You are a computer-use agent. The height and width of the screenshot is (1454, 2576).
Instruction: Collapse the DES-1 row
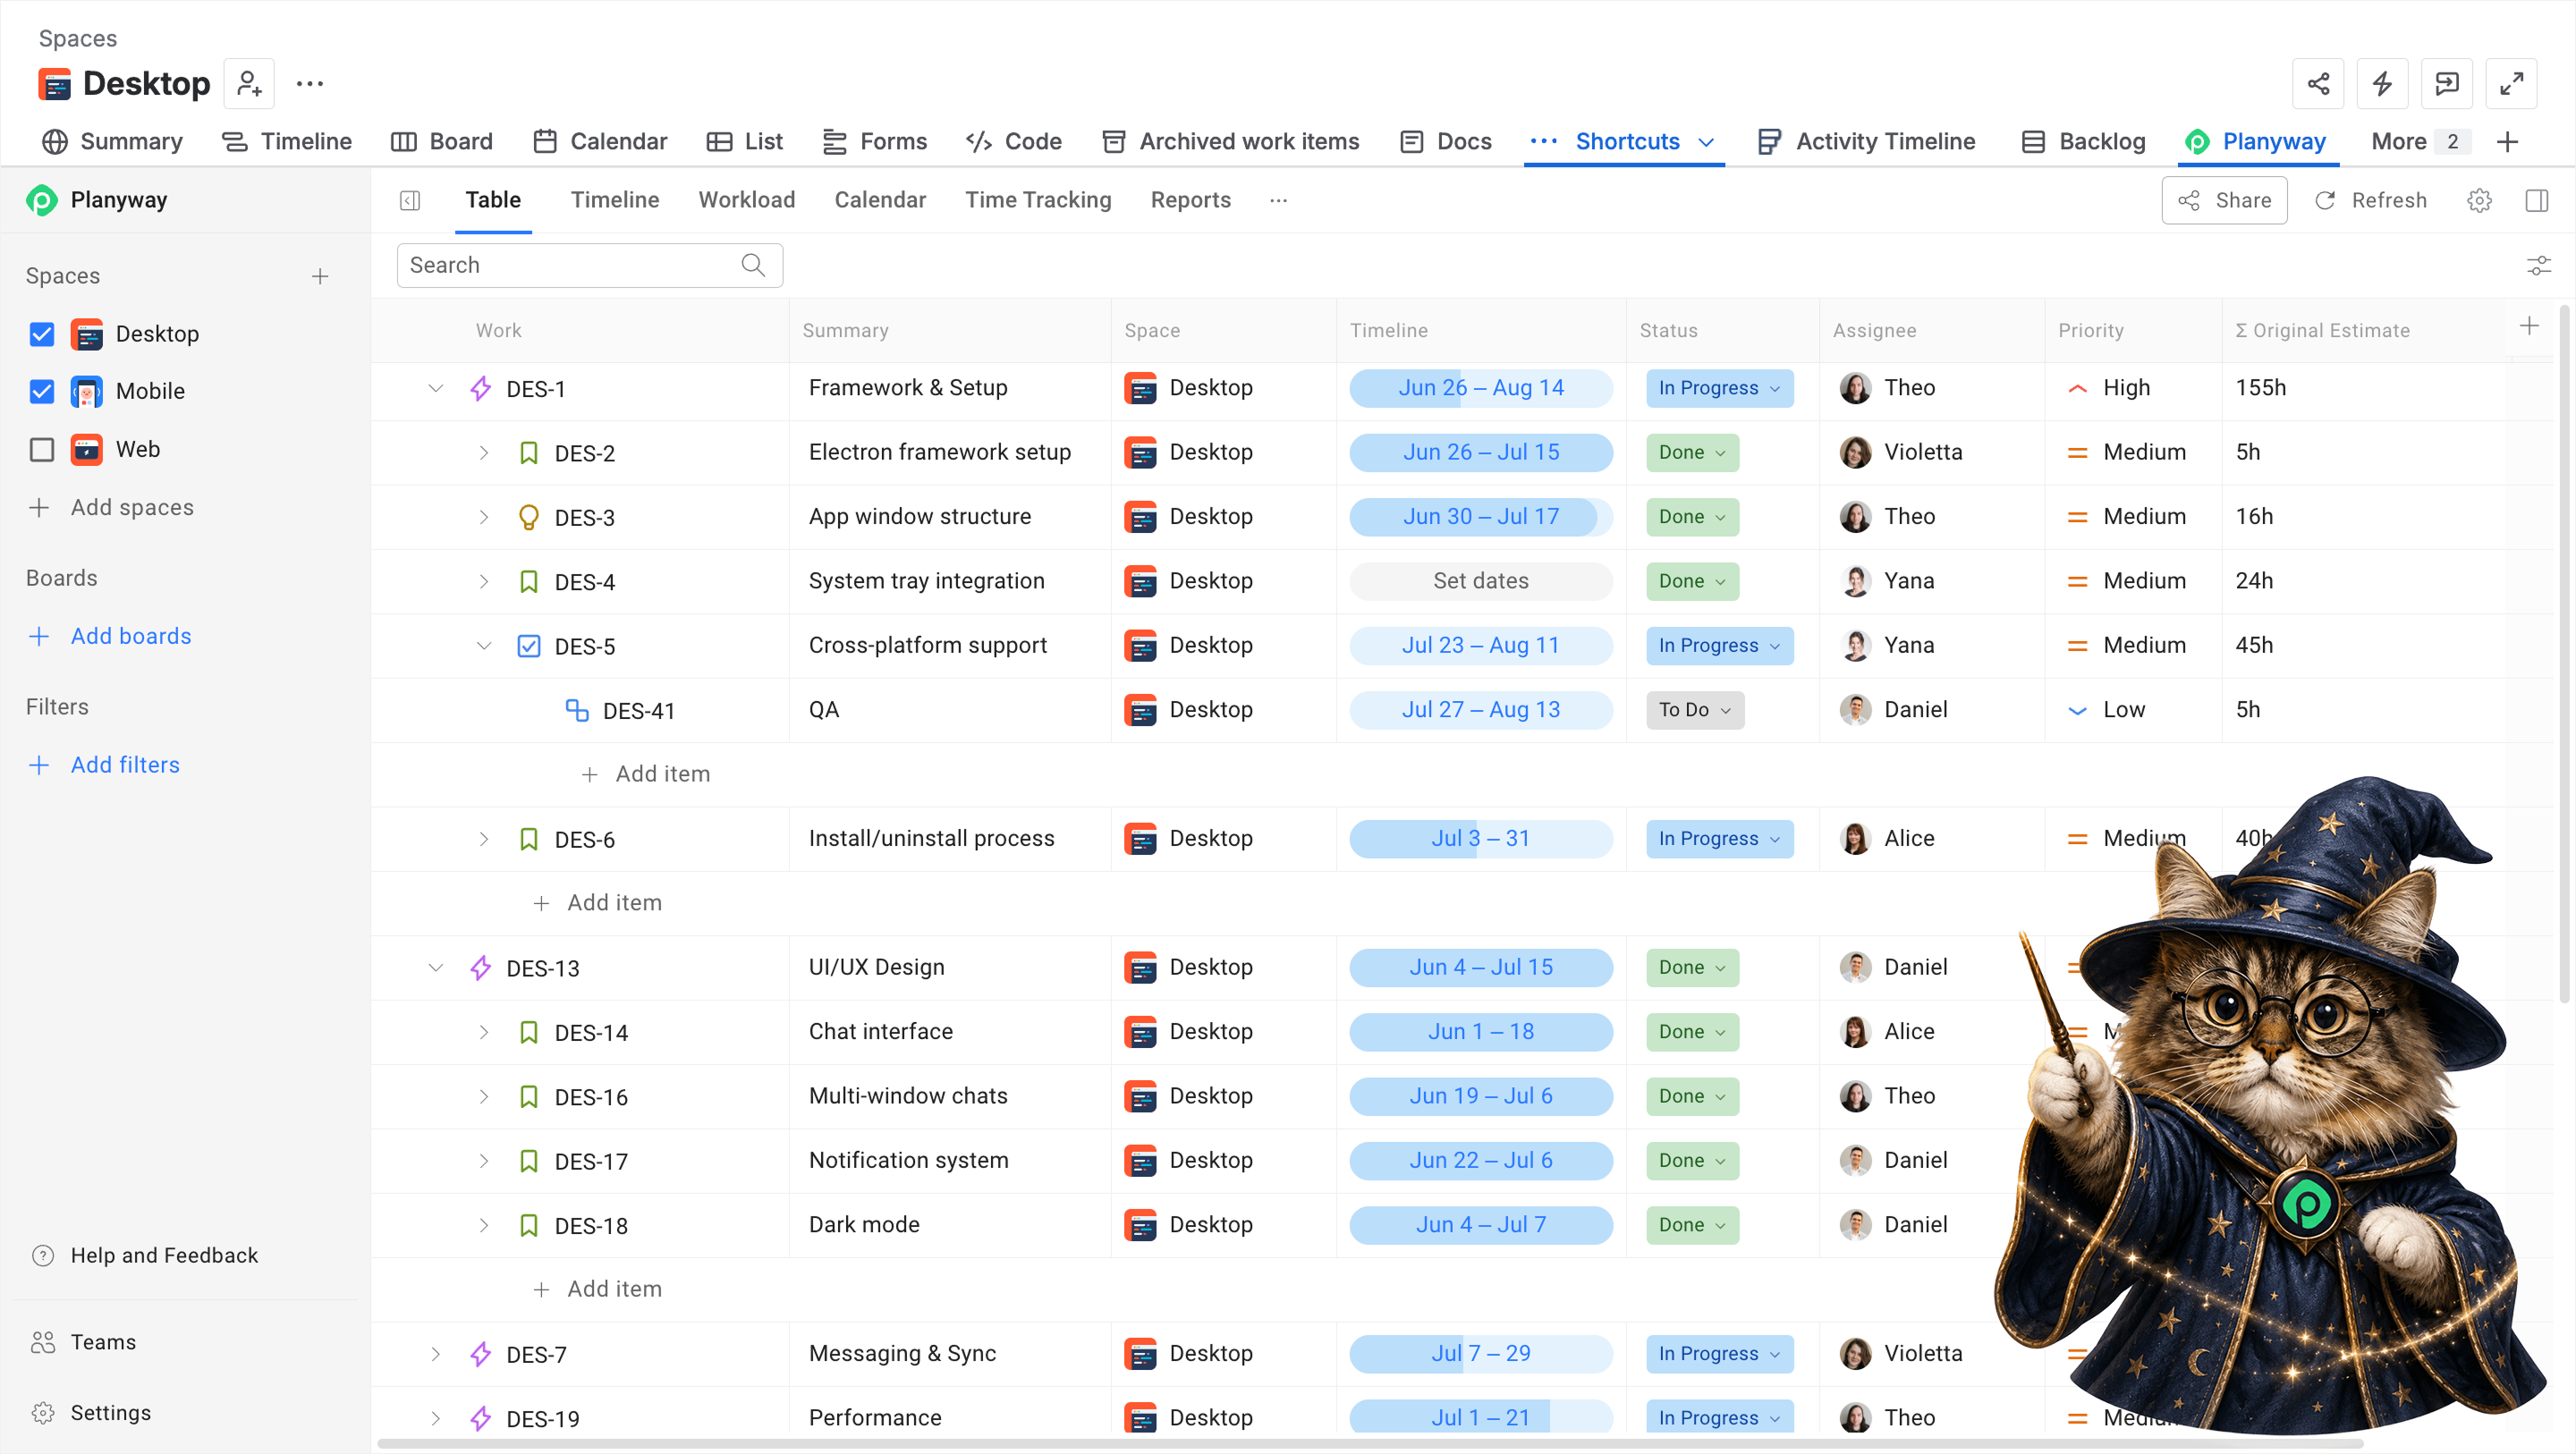pyautogui.click(x=436, y=388)
